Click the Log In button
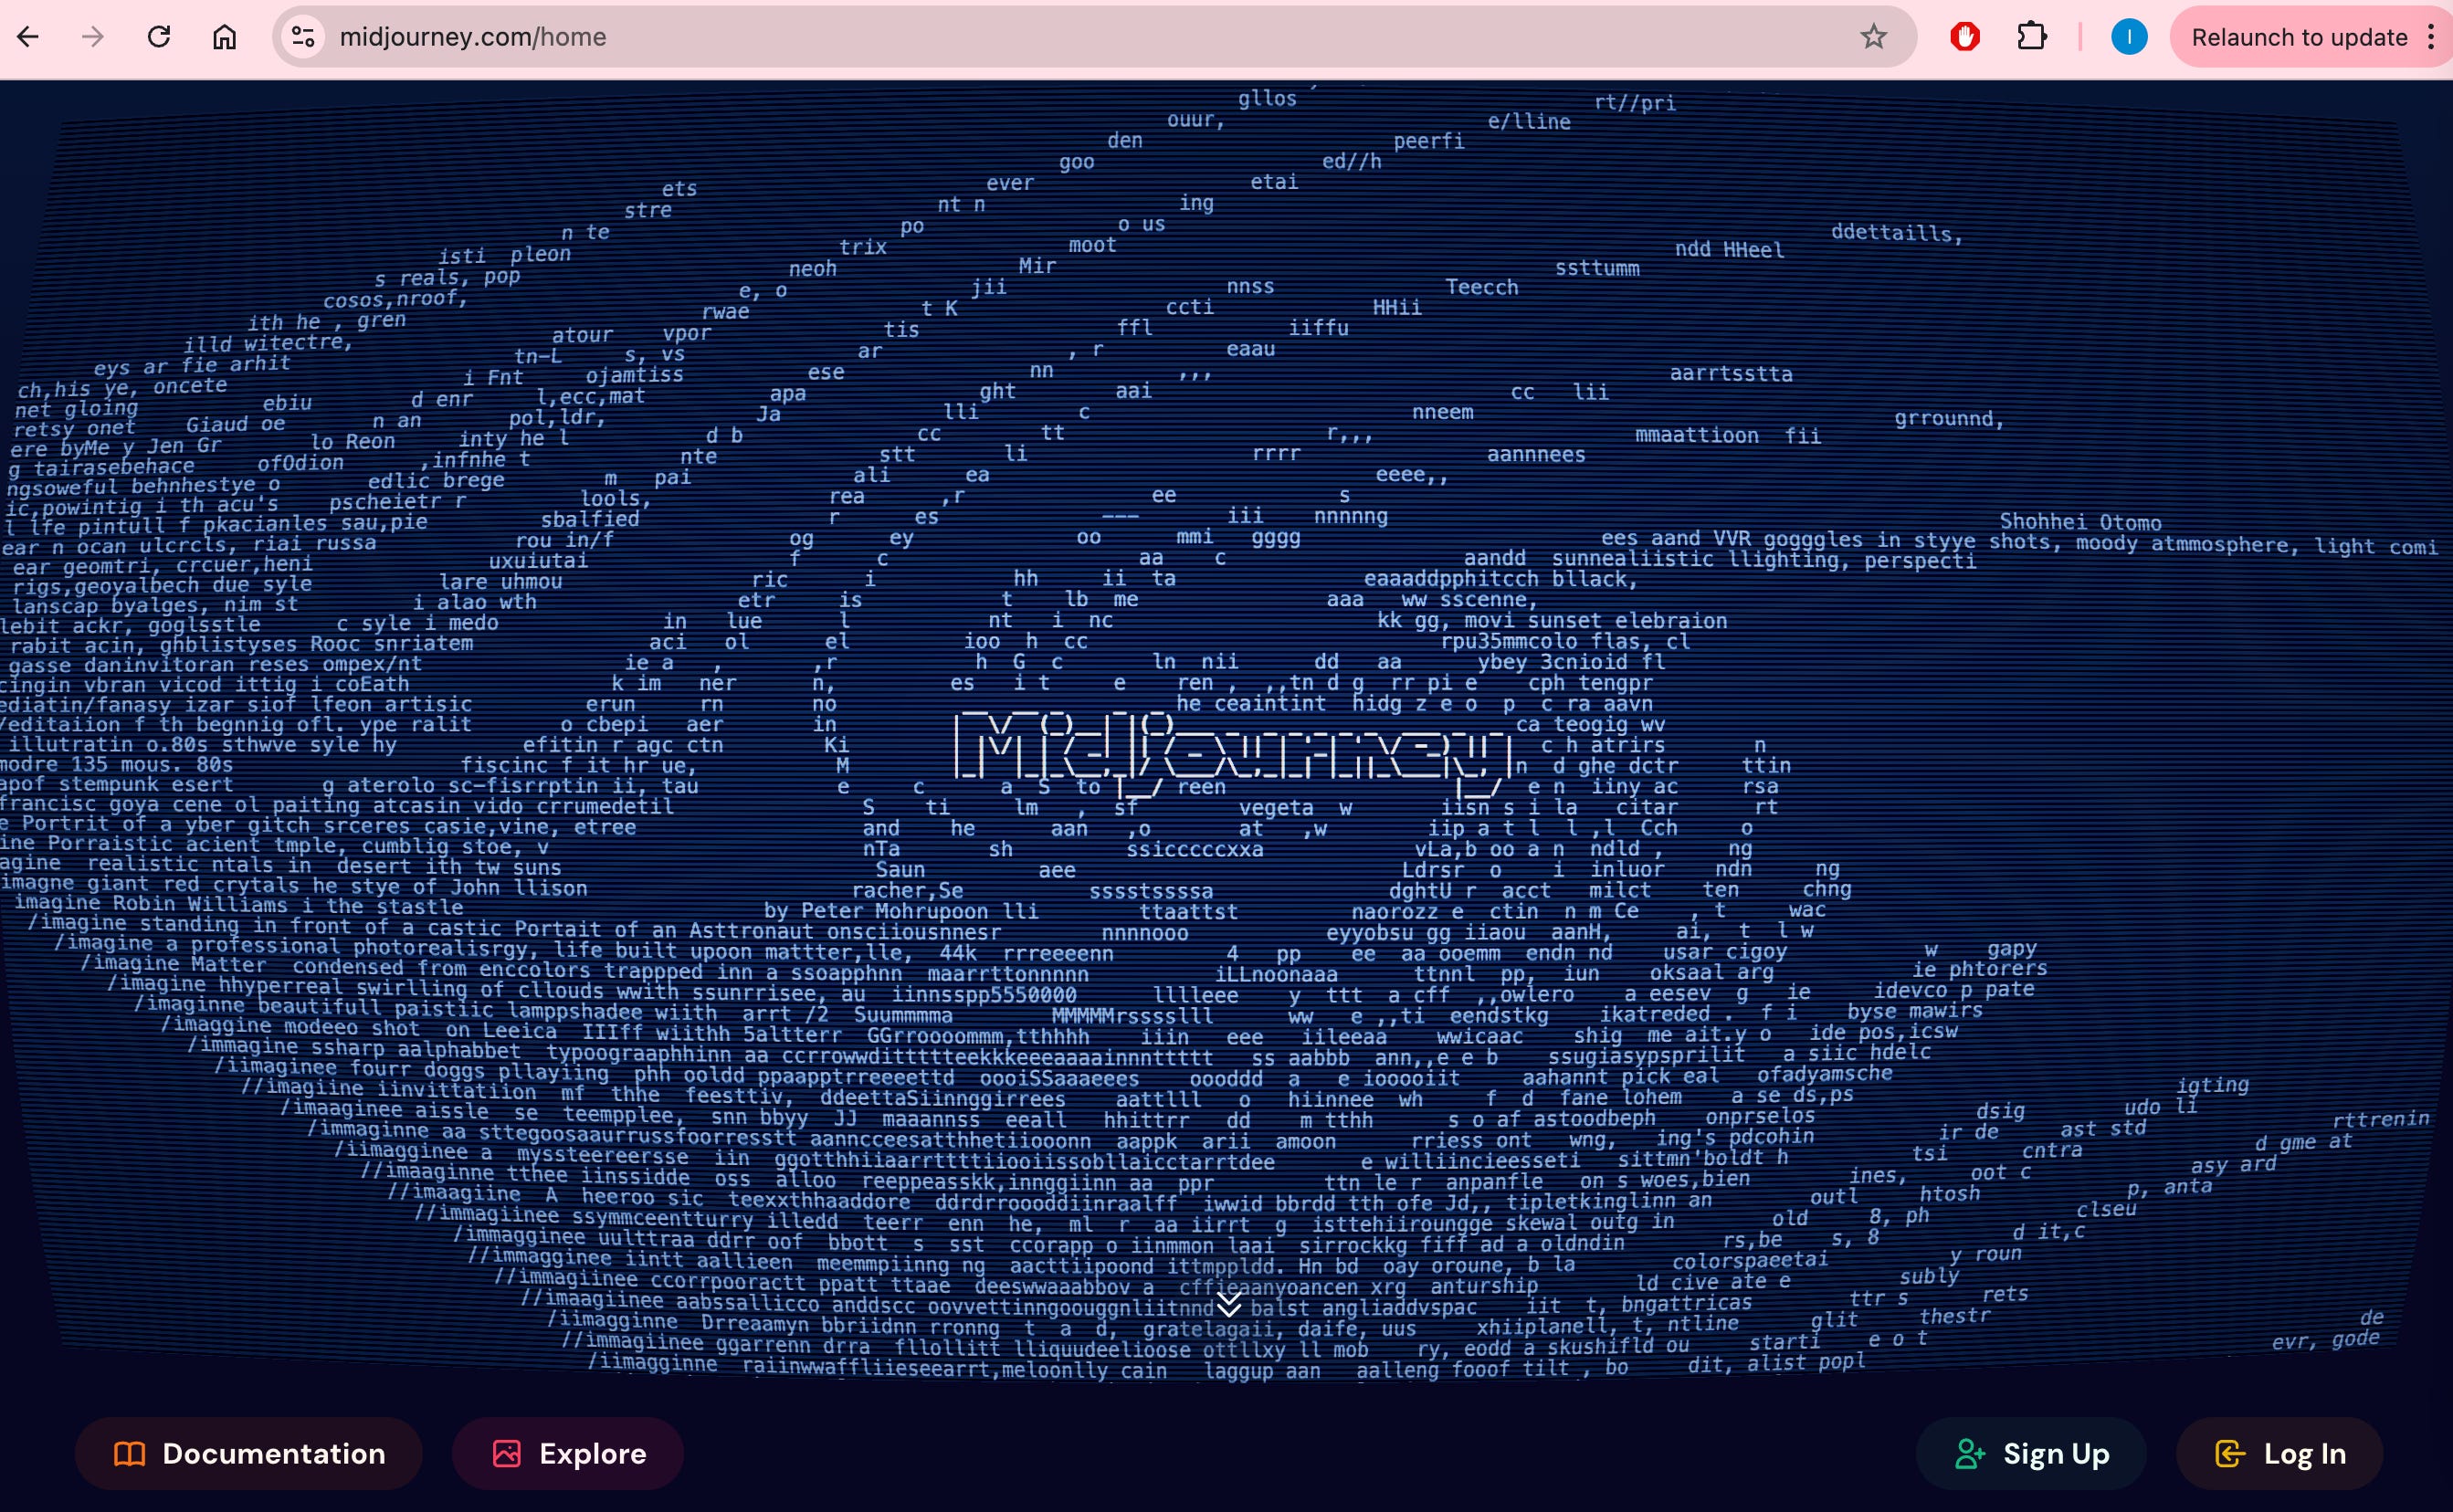Image resolution: width=2453 pixels, height=1512 pixels. (x=2280, y=1453)
